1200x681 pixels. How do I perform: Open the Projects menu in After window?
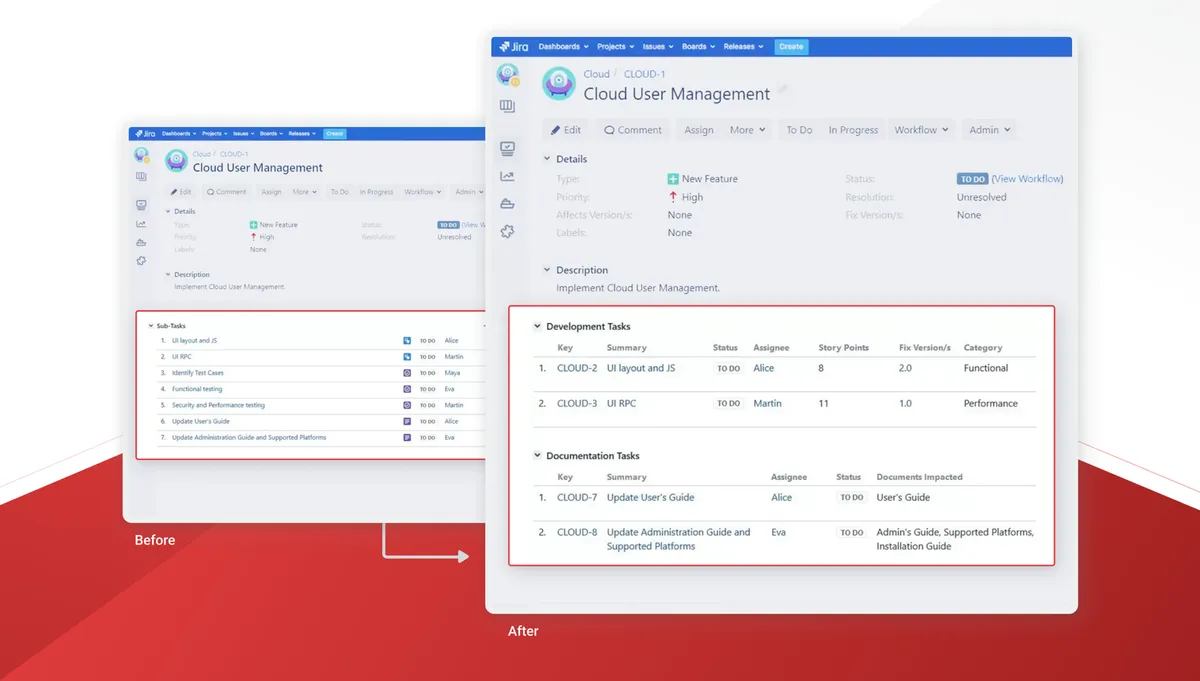coord(615,46)
